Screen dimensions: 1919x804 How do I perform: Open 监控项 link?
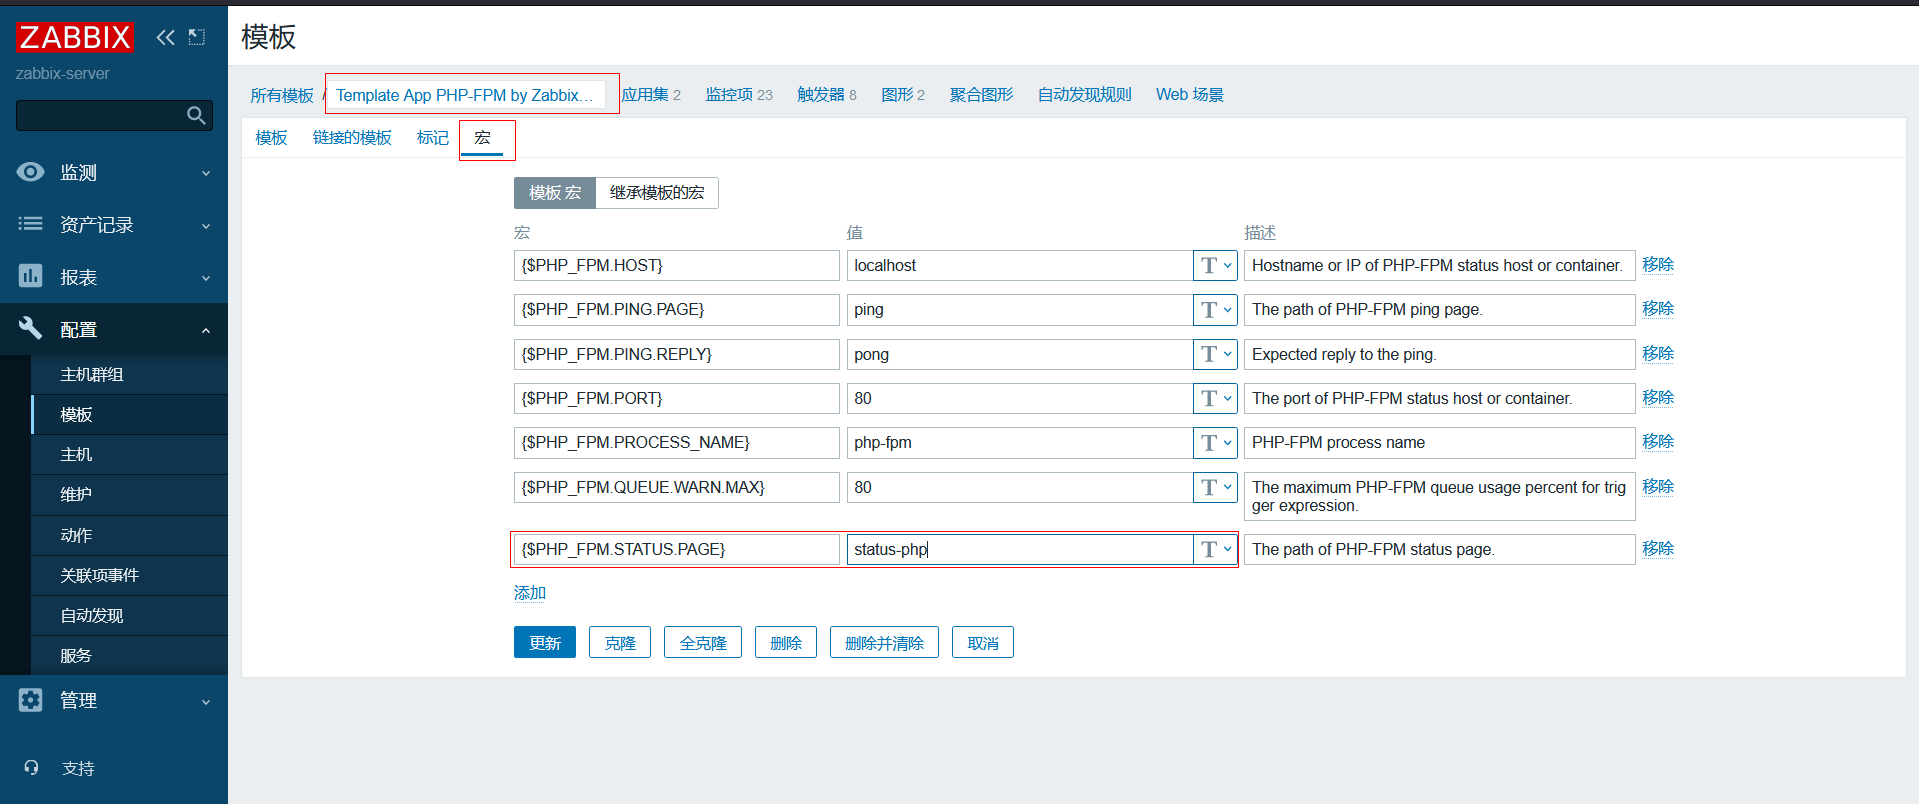point(729,95)
